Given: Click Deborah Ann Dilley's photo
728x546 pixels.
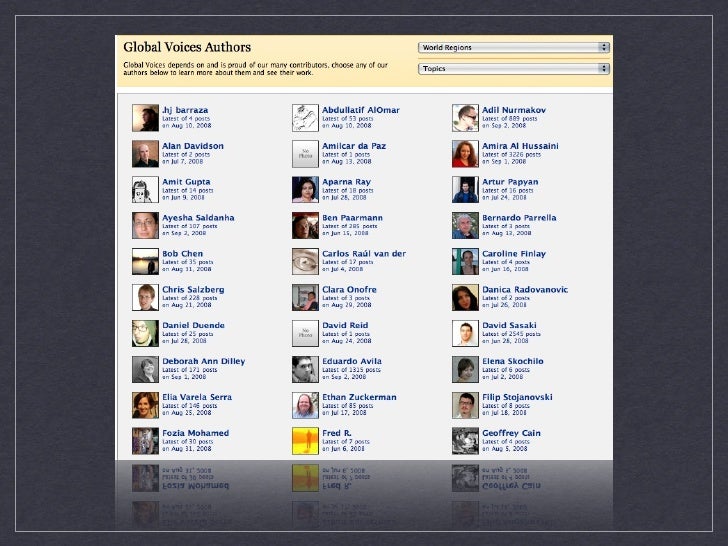Looking at the screenshot, I should pyautogui.click(x=145, y=369).
